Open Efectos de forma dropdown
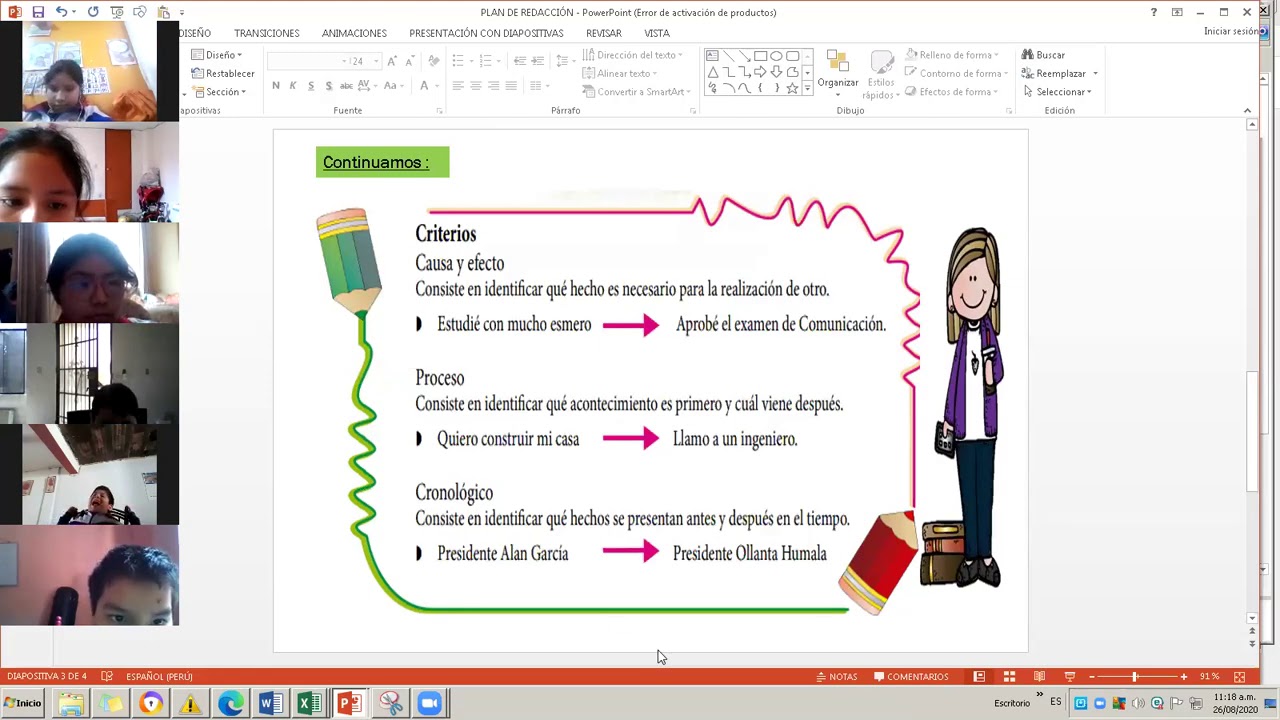 [951, 92]
